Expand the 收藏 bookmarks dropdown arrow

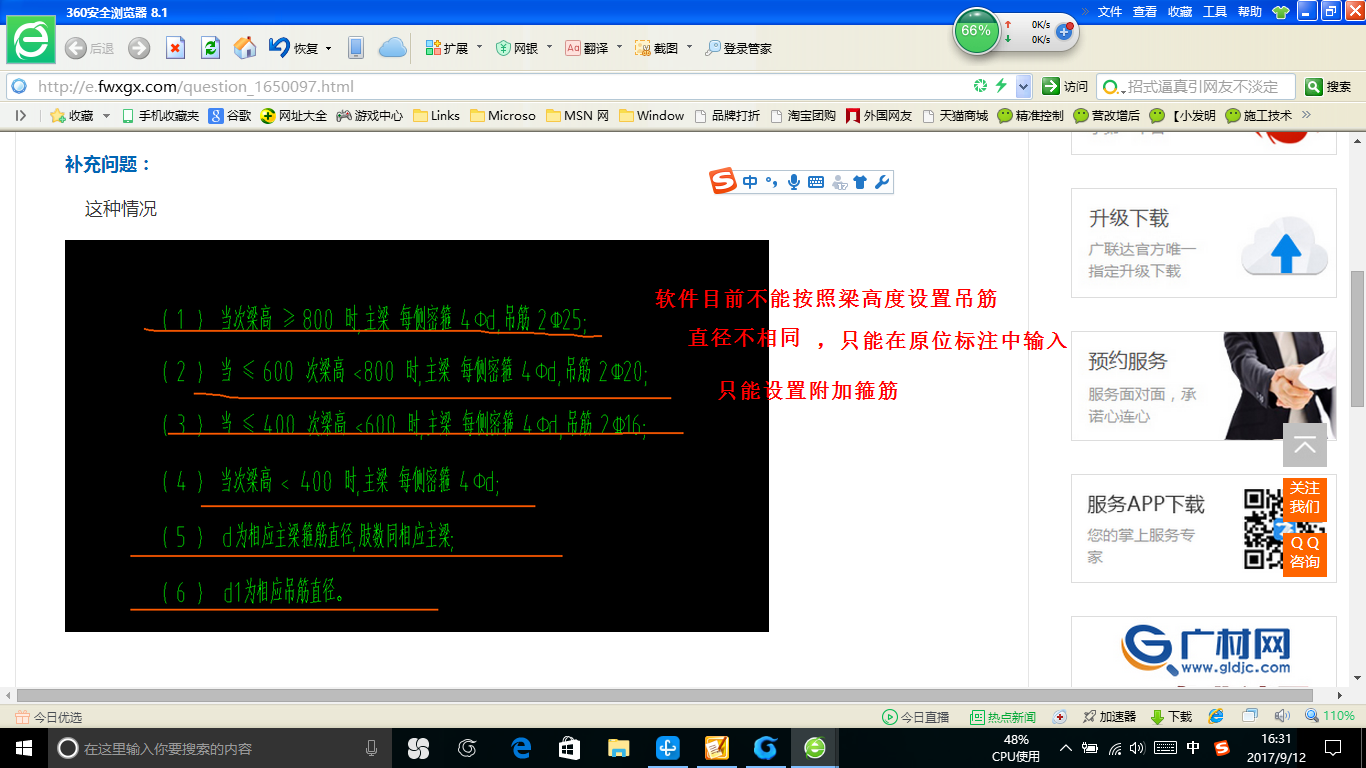coord(106,116)
